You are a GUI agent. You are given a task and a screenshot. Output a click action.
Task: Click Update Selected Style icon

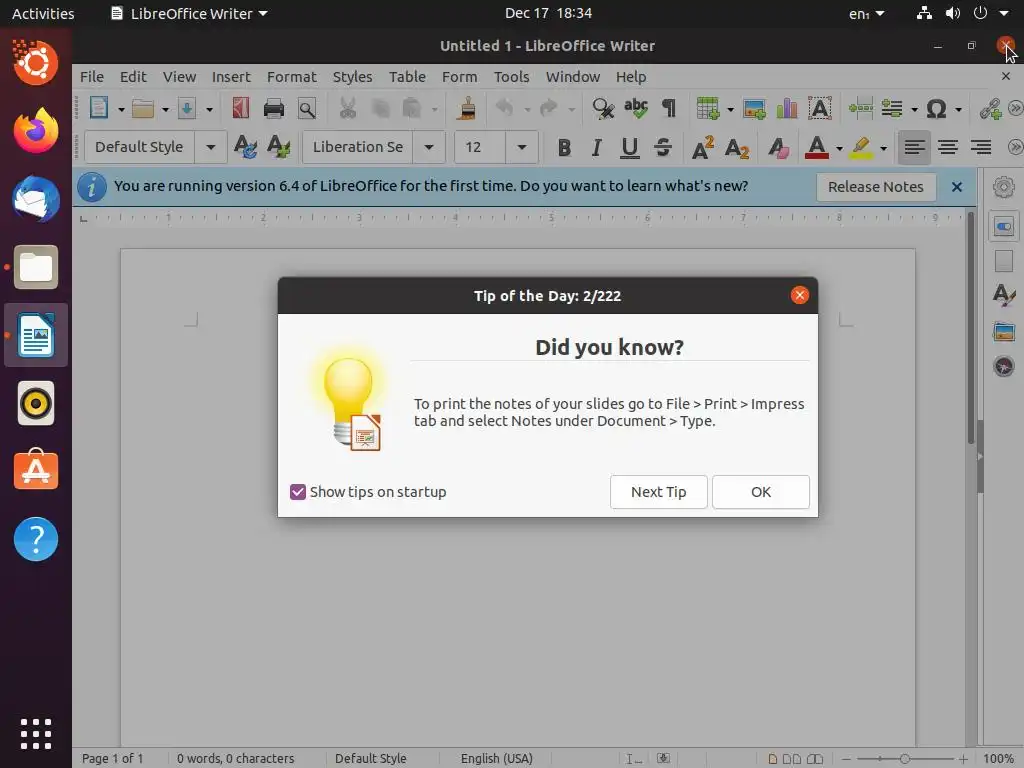point(245,147)
